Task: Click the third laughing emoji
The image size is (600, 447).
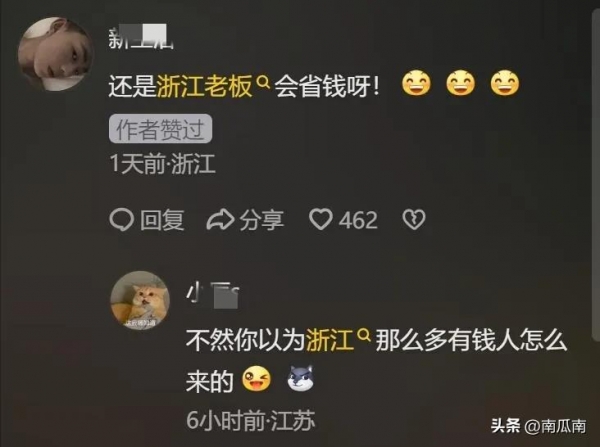Action: click(505, 83)
